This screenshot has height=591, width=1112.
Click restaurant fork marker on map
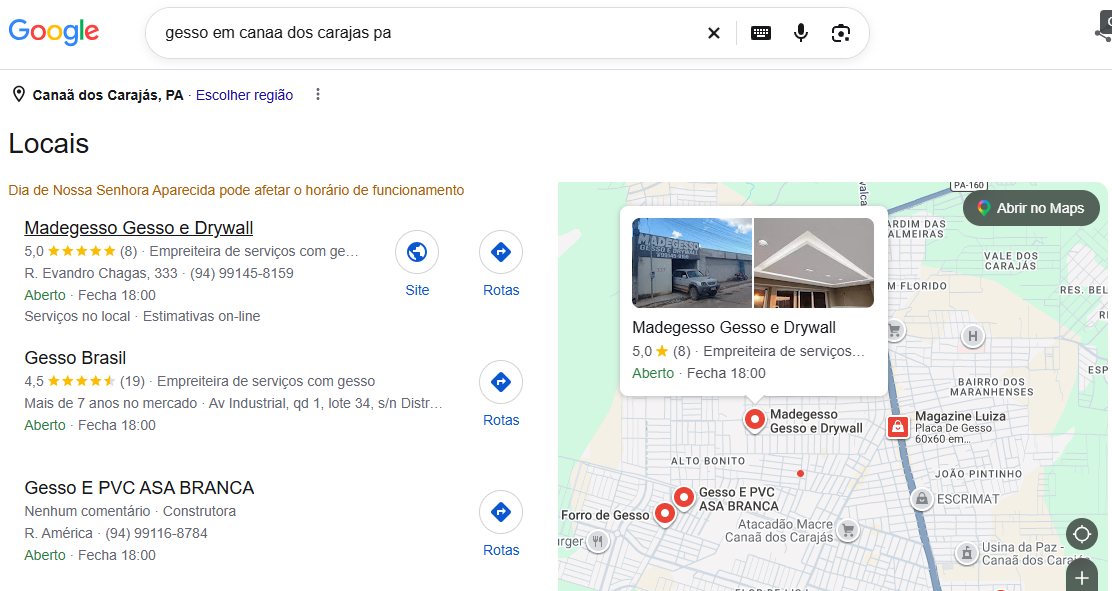coord(598,542)
